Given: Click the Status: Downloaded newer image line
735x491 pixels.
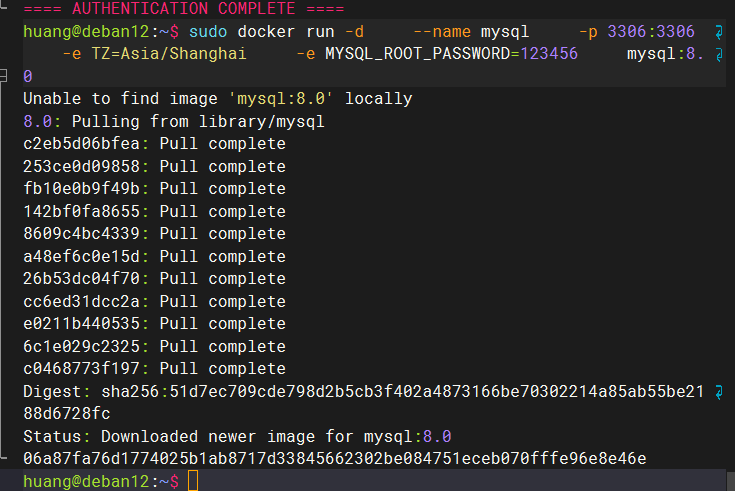Looking at the screenshot, I should click(x=237, y=437).
